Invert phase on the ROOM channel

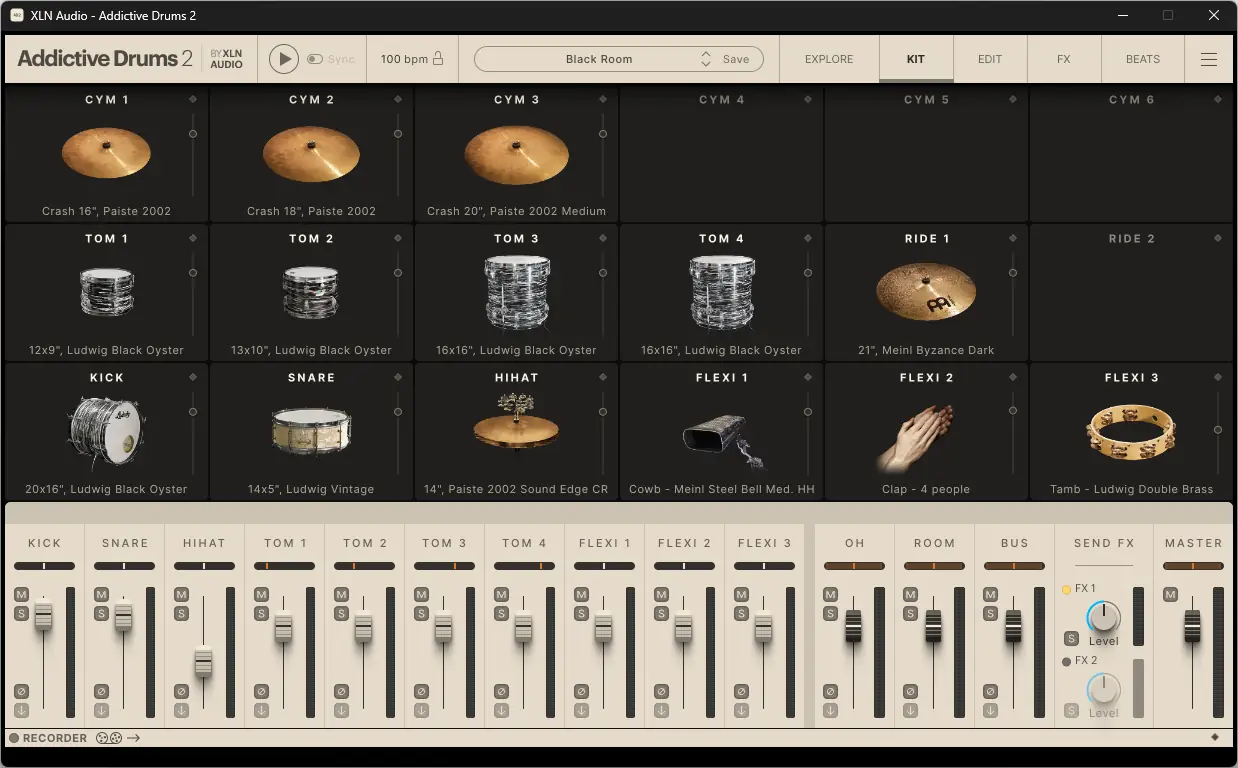point(911,691)
